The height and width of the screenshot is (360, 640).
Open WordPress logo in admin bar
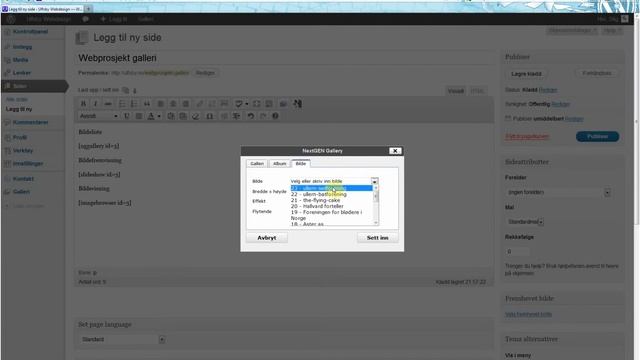pos(11,19)
